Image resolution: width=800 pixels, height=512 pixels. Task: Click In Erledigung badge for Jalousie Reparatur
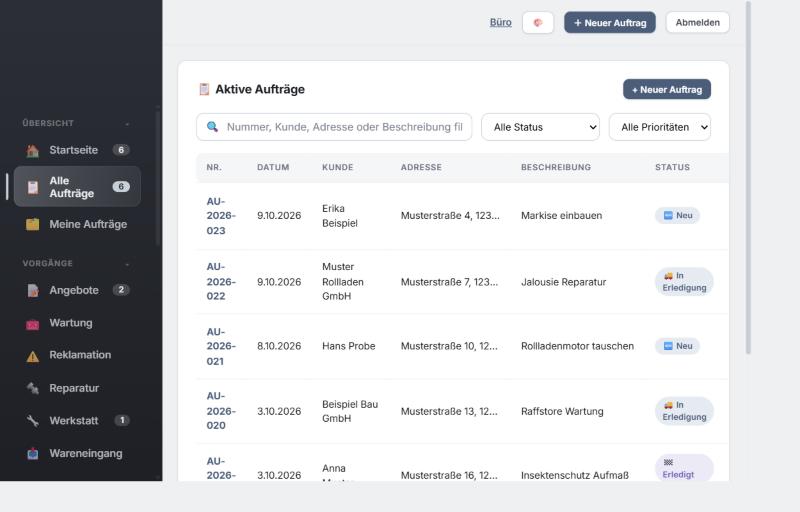tap(684, 281)
